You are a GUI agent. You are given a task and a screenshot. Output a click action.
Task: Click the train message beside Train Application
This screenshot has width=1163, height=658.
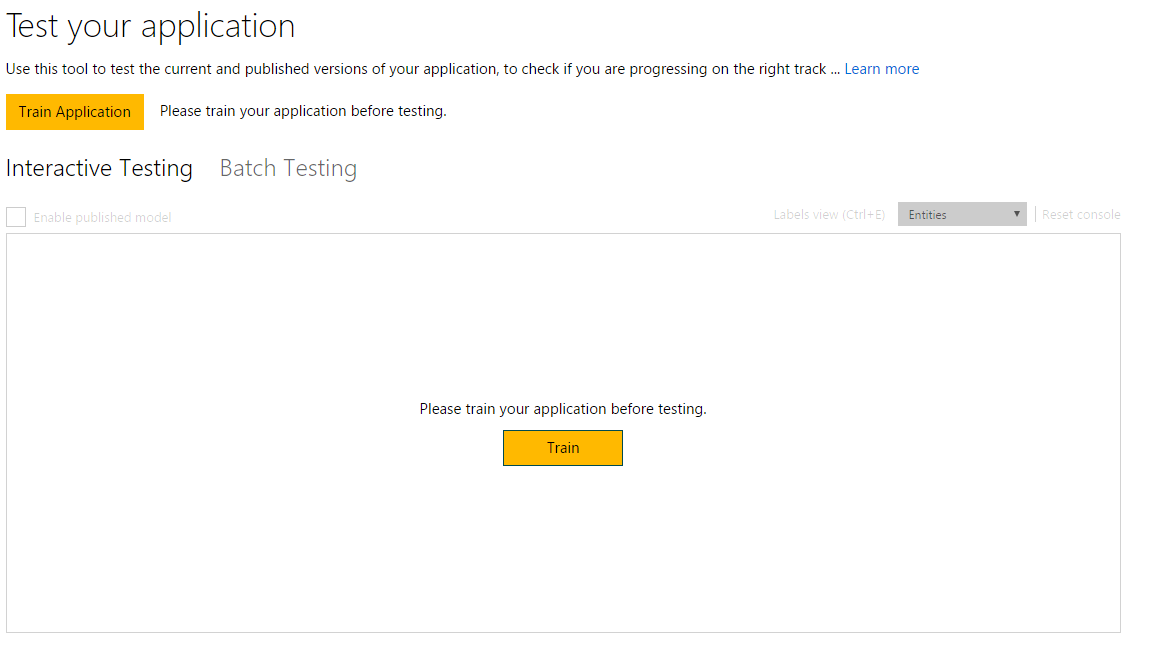coord(303,111)
